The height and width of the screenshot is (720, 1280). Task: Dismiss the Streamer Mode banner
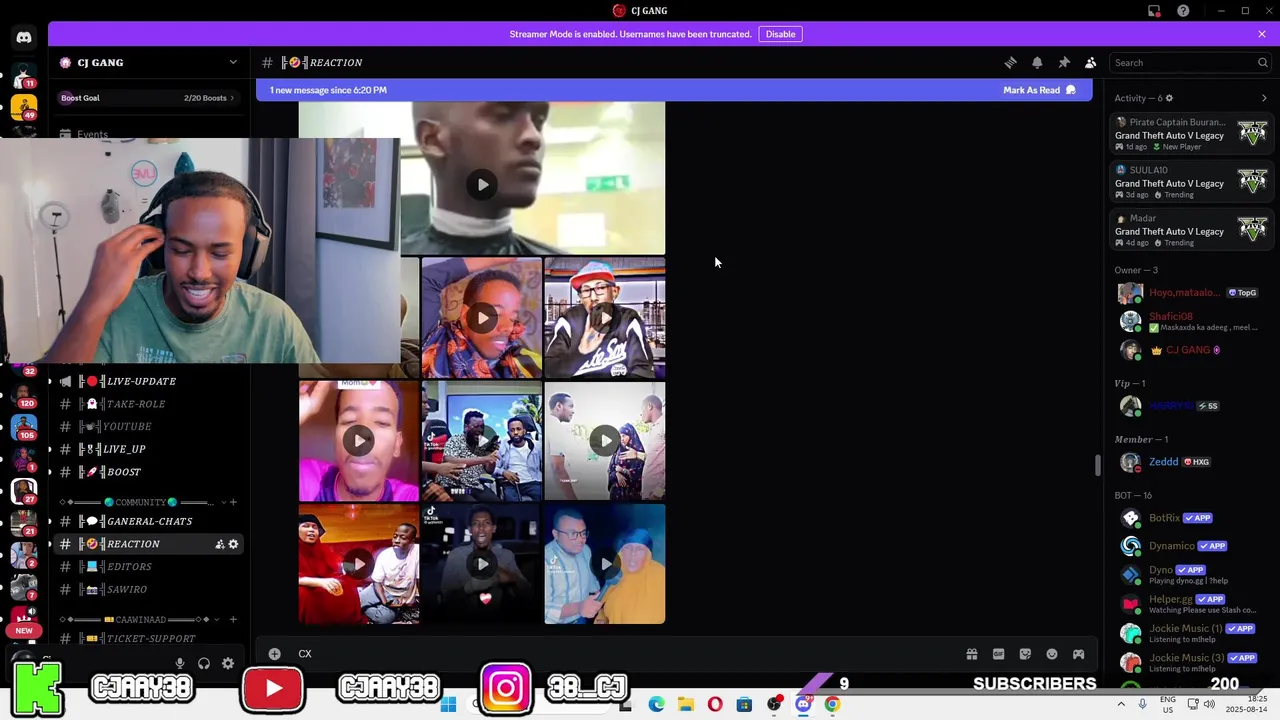(x=1262, y=34)
